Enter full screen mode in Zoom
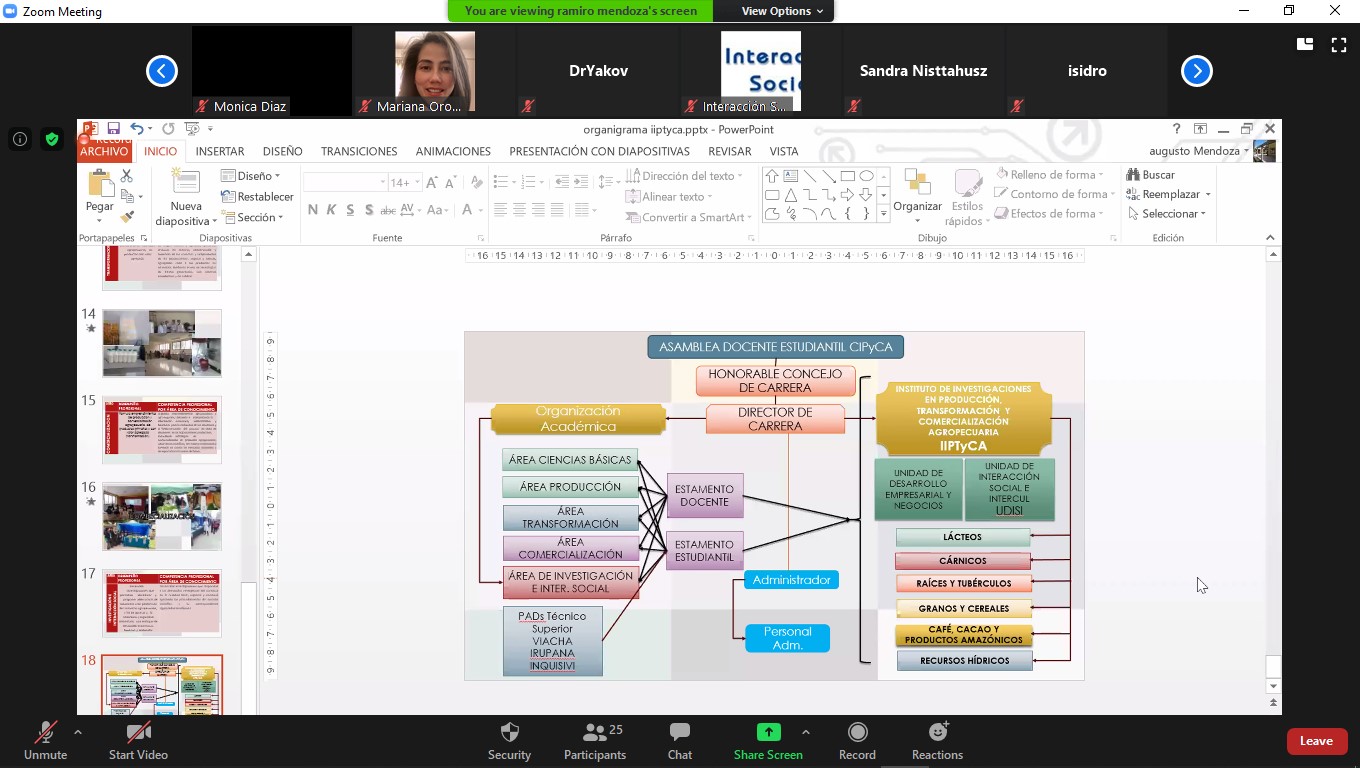Viewport: 1360px width, 768px height. click(x=1339, y=45)
